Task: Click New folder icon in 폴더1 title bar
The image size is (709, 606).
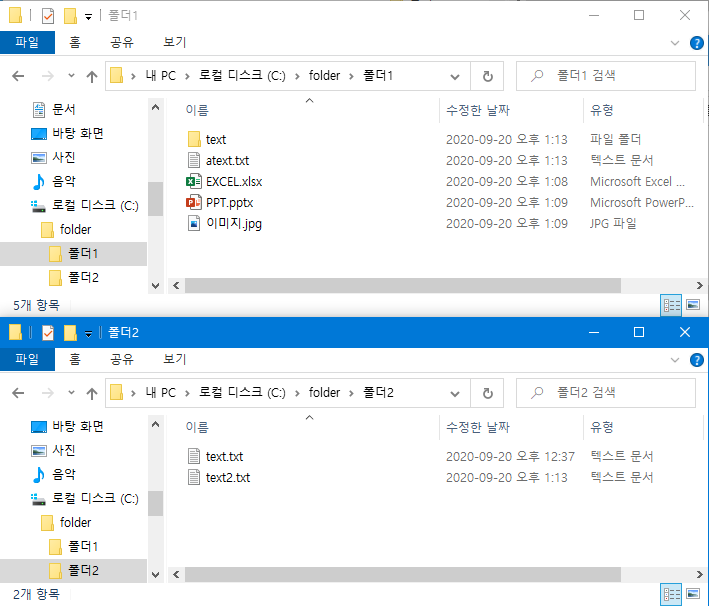Action: (70, 16)
